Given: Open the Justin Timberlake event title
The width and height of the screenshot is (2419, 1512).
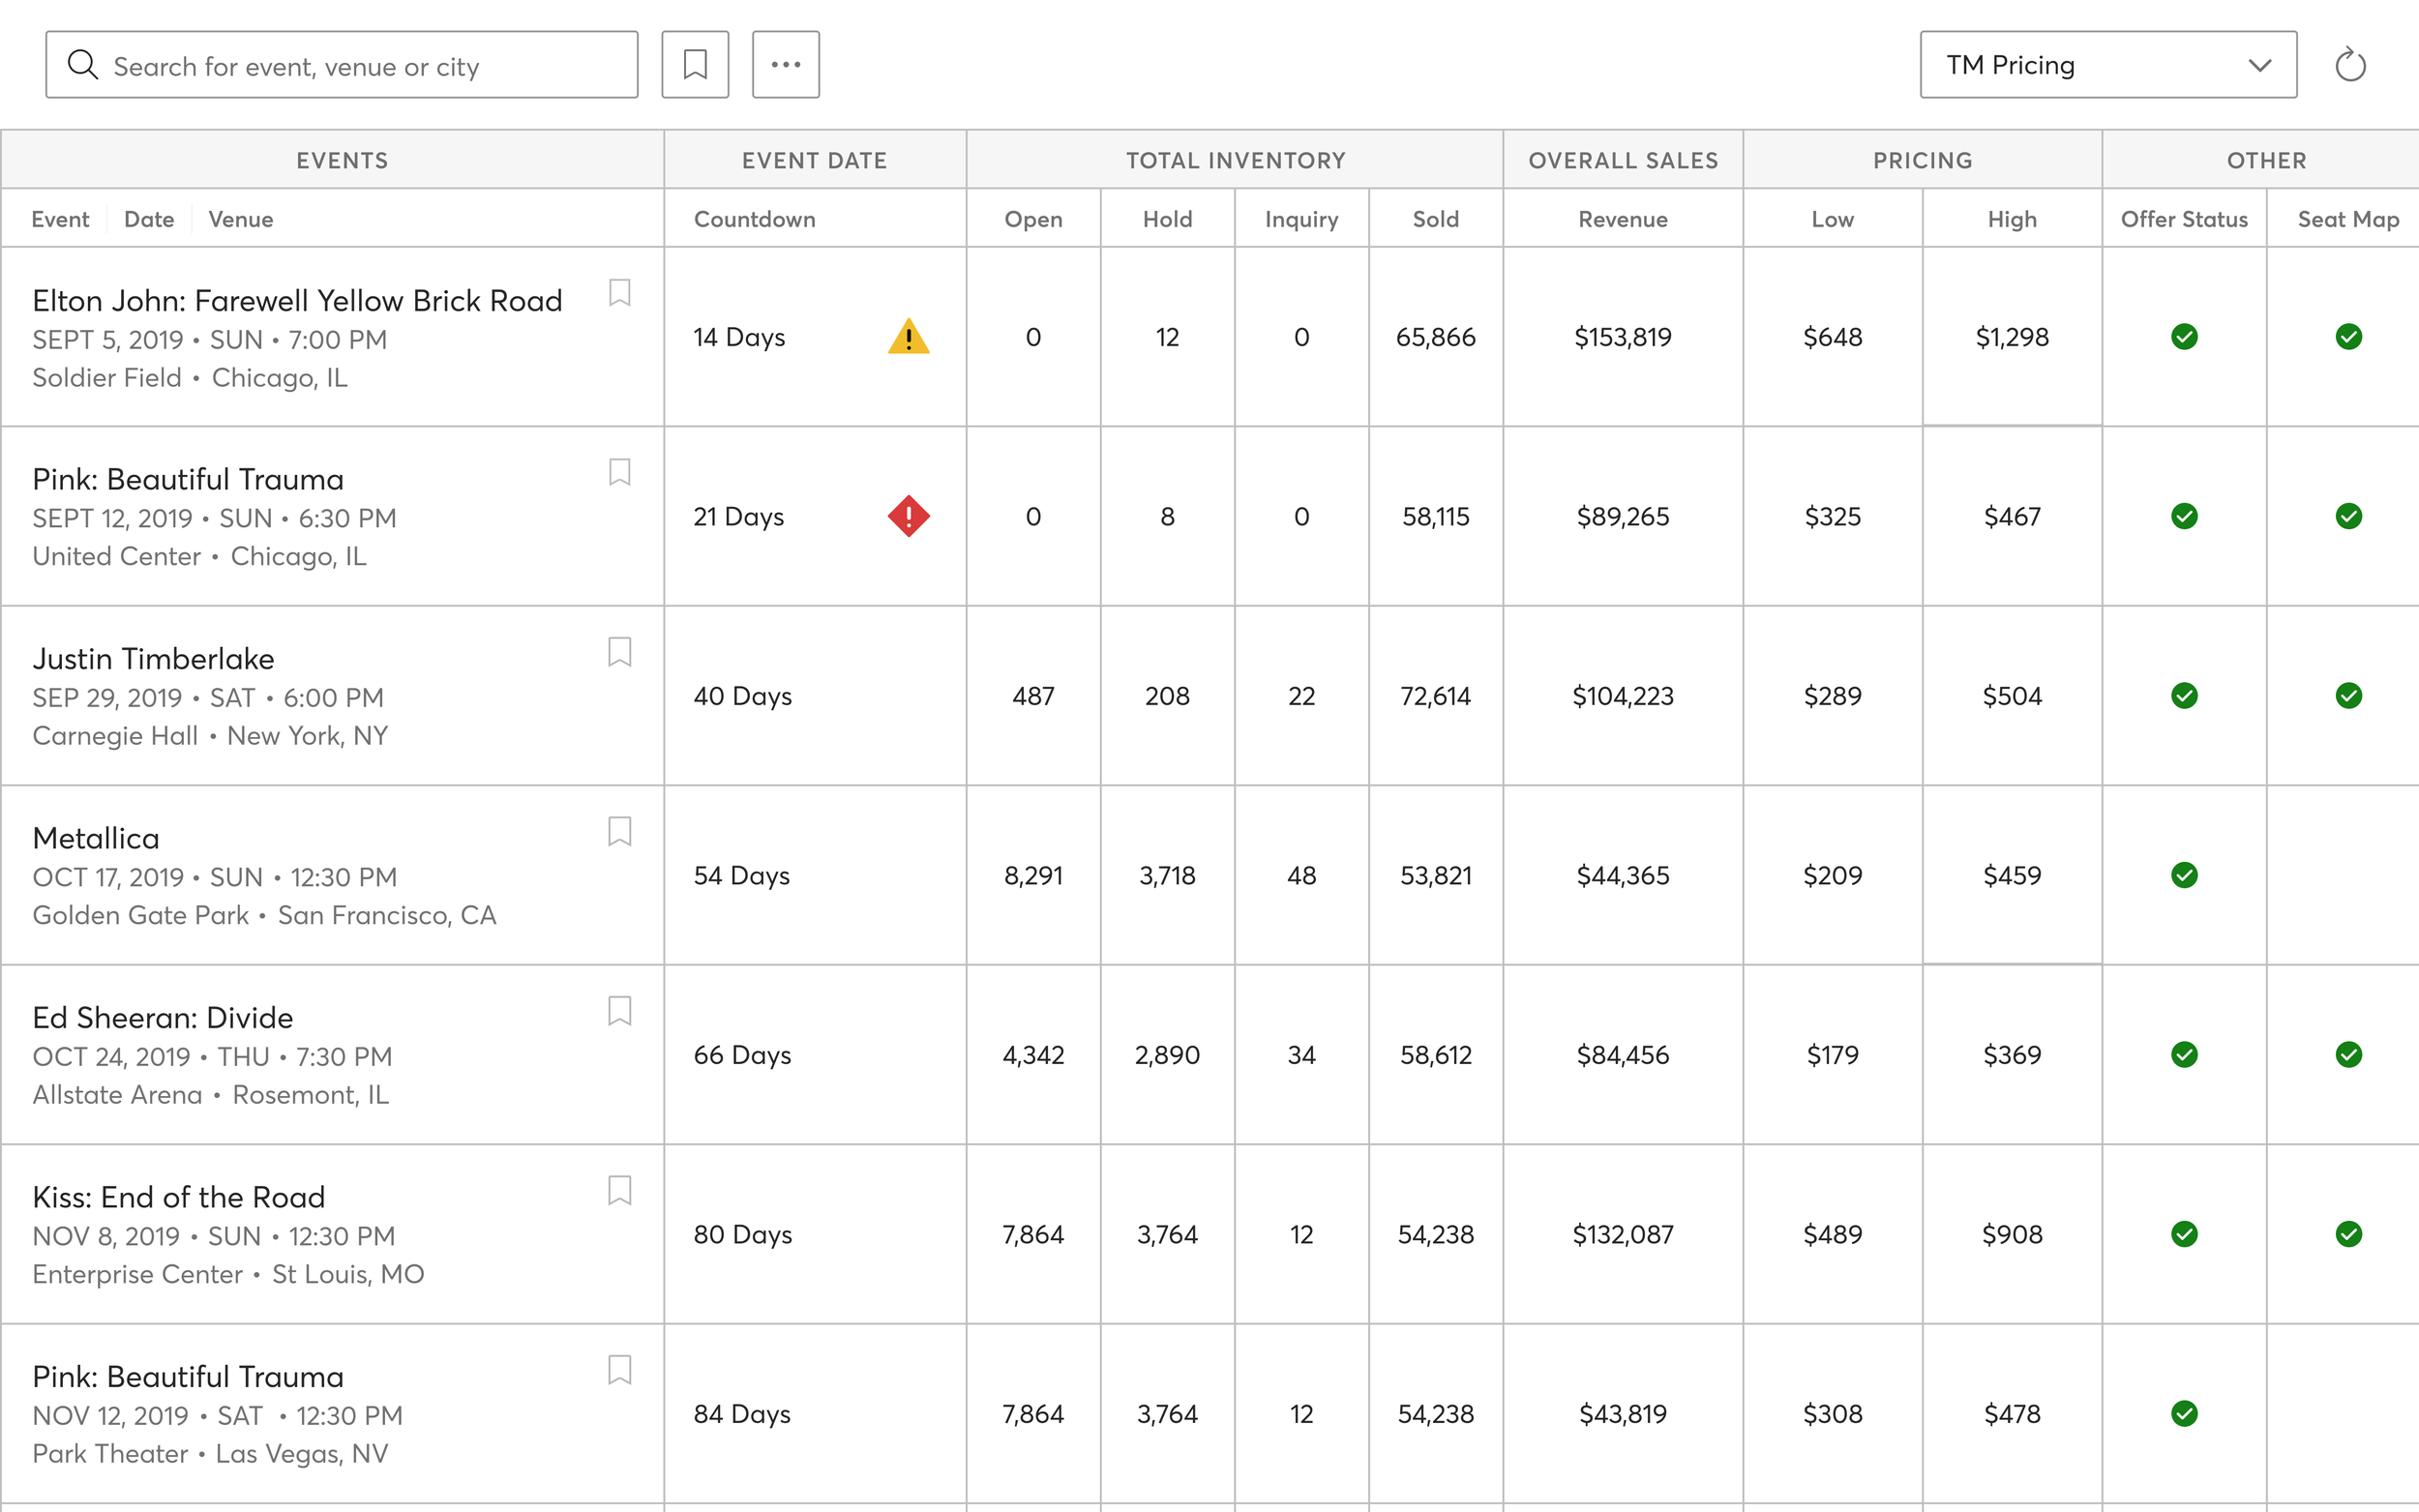Looking at the screenshot, I should [x=153, y=658].
